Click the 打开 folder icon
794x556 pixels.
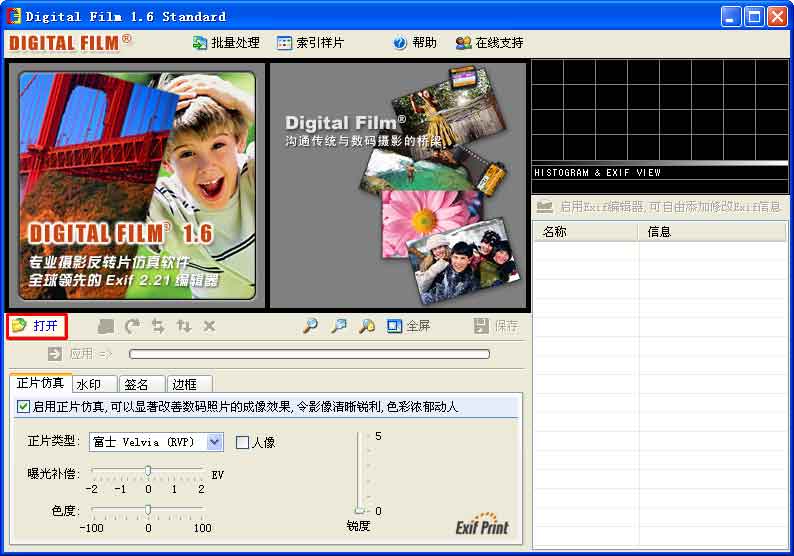point(19,326)
